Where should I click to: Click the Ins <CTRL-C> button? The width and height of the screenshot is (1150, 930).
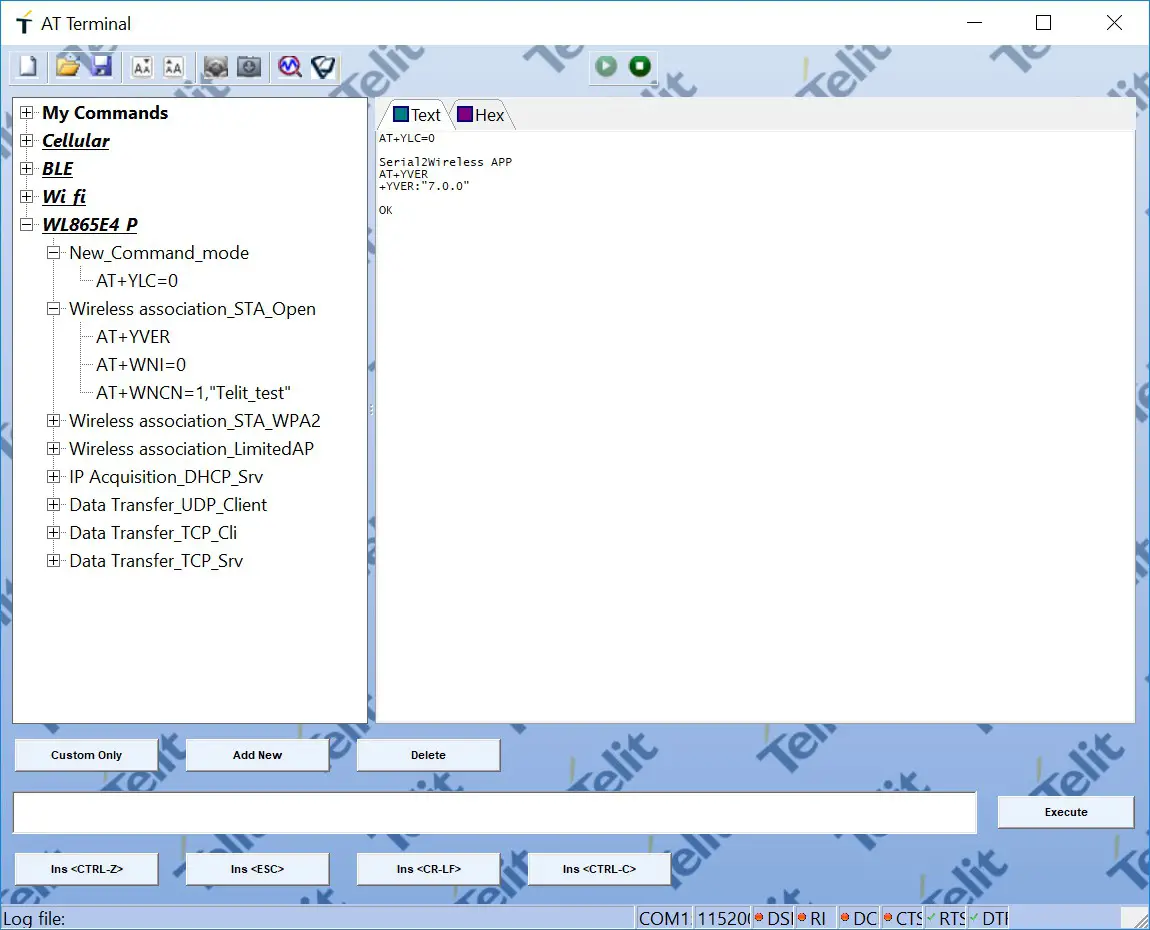(x=599, y=869)
